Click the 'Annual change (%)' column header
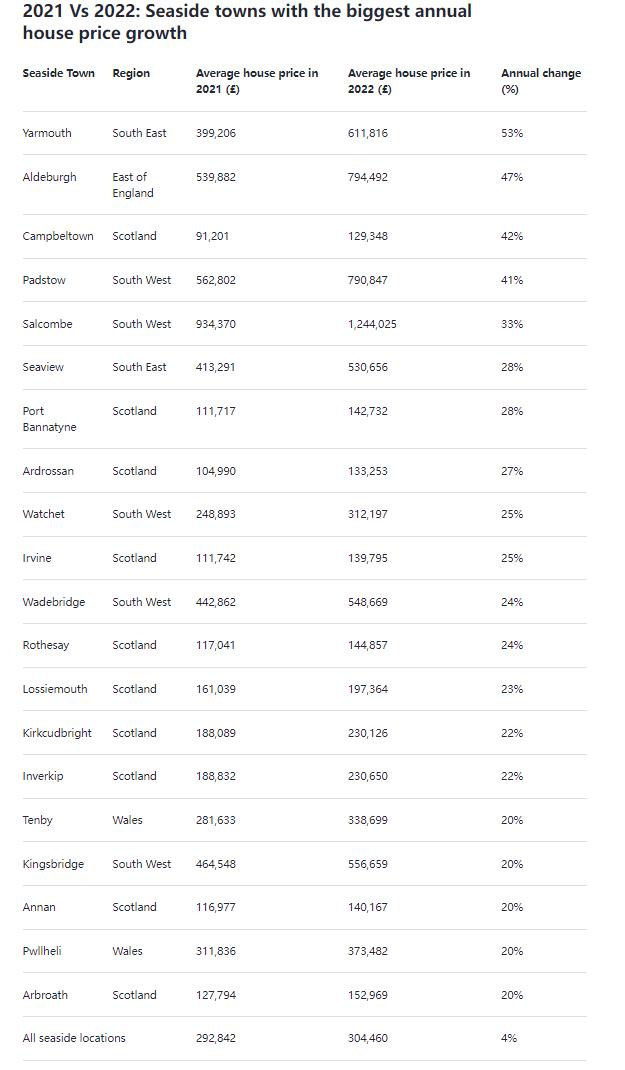The width and height of the screenshot is (625, 1070). pos(540,81)
